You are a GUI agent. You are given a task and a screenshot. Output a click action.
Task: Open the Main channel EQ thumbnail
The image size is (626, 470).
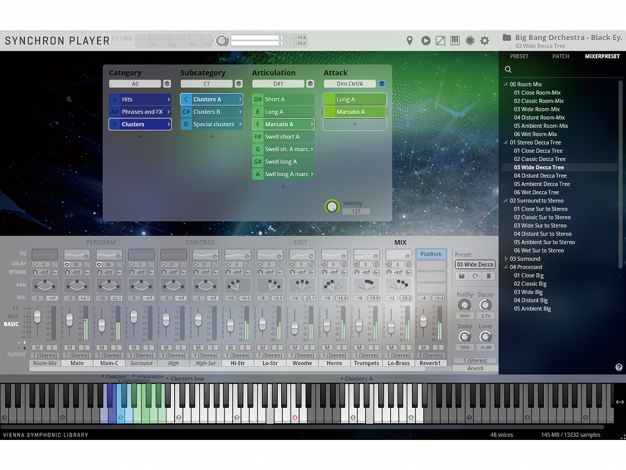77,255
